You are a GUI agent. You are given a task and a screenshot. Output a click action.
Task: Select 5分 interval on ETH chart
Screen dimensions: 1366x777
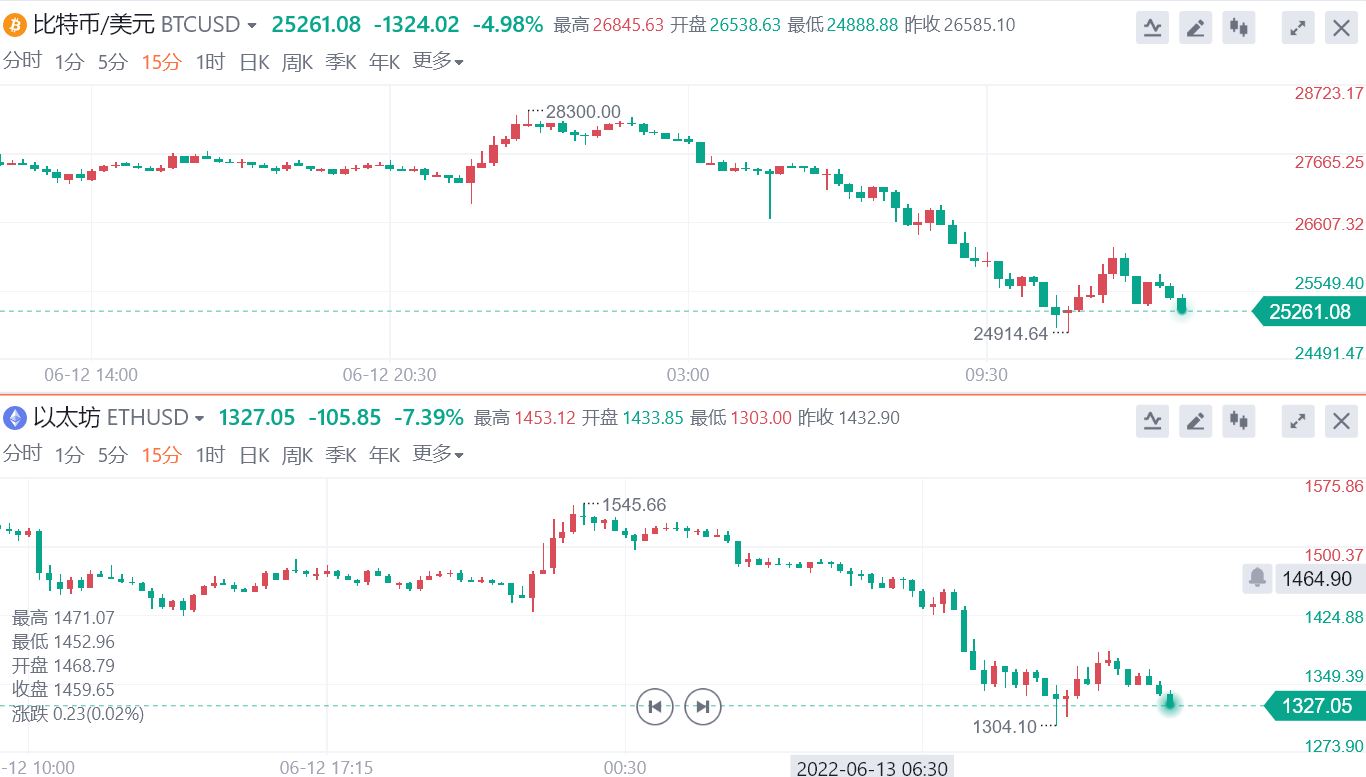[113, 455]
